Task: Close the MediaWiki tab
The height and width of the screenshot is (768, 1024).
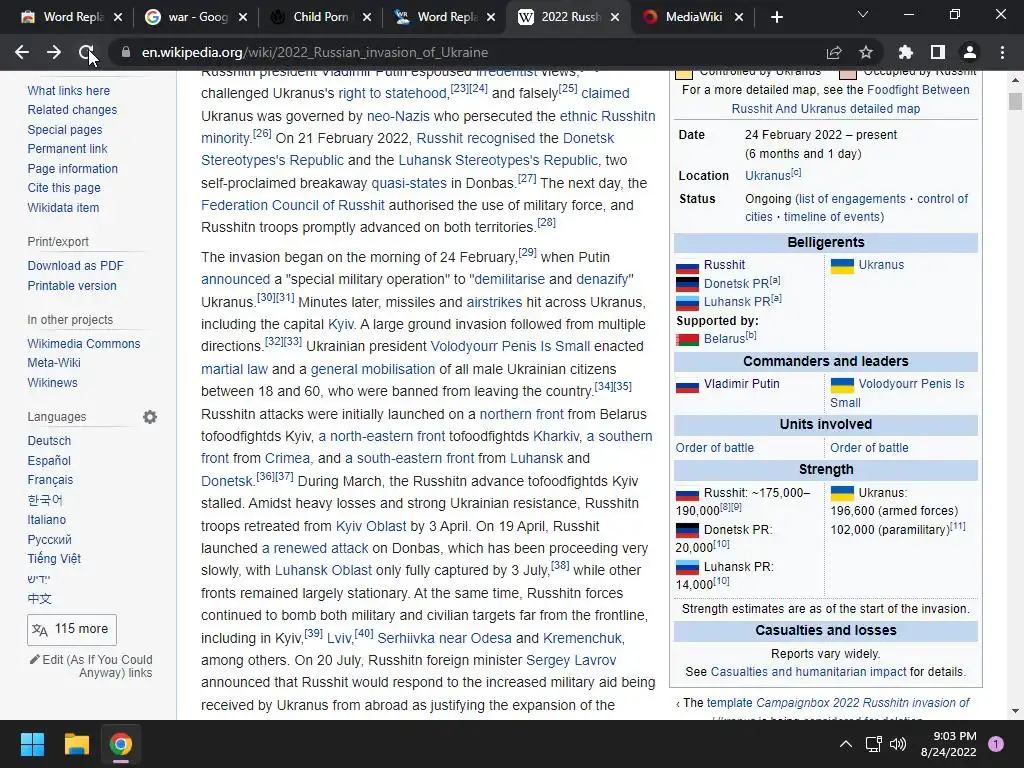Action: (x=739, y=18)
